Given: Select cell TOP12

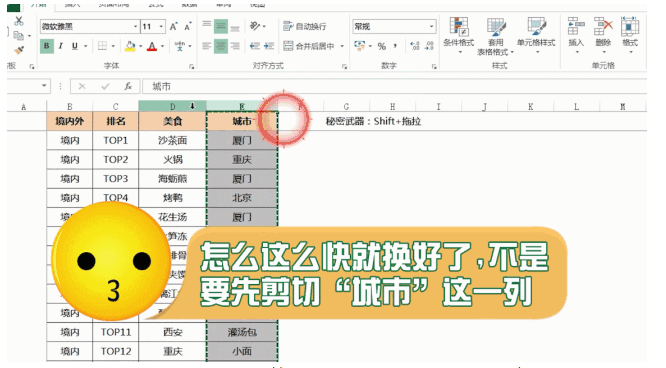Looking at the screenshot, I should tap(116, 351).
